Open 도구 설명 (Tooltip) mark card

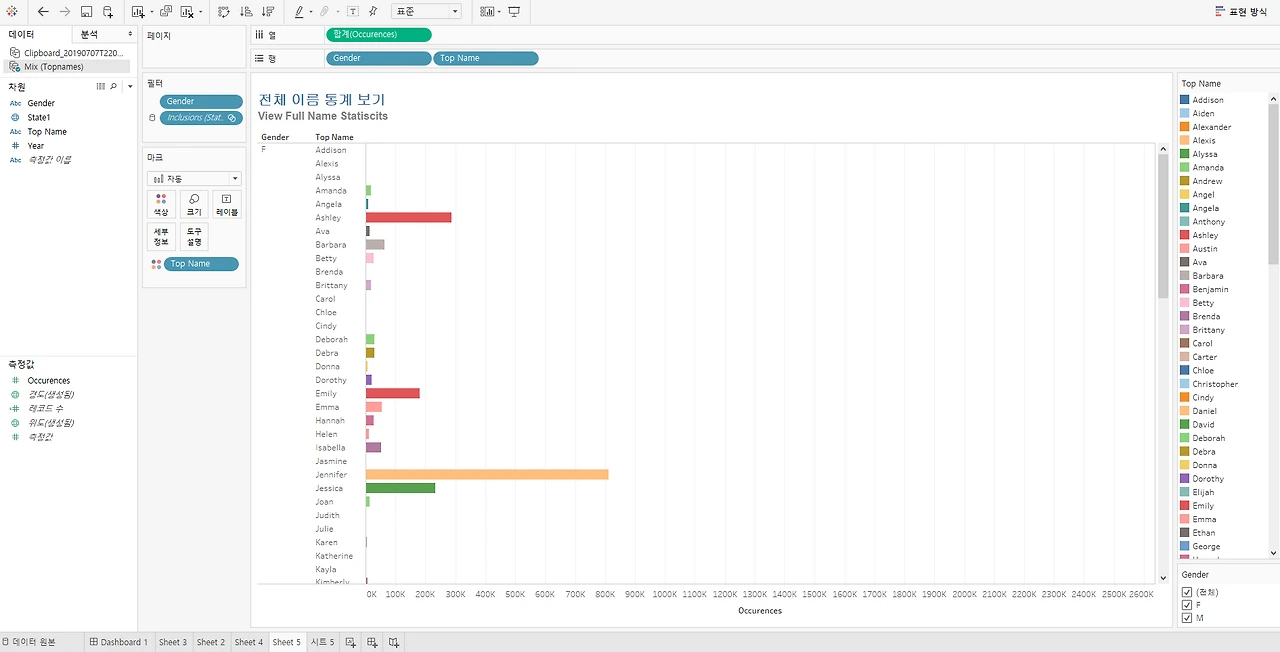click(x=194, y=237)
